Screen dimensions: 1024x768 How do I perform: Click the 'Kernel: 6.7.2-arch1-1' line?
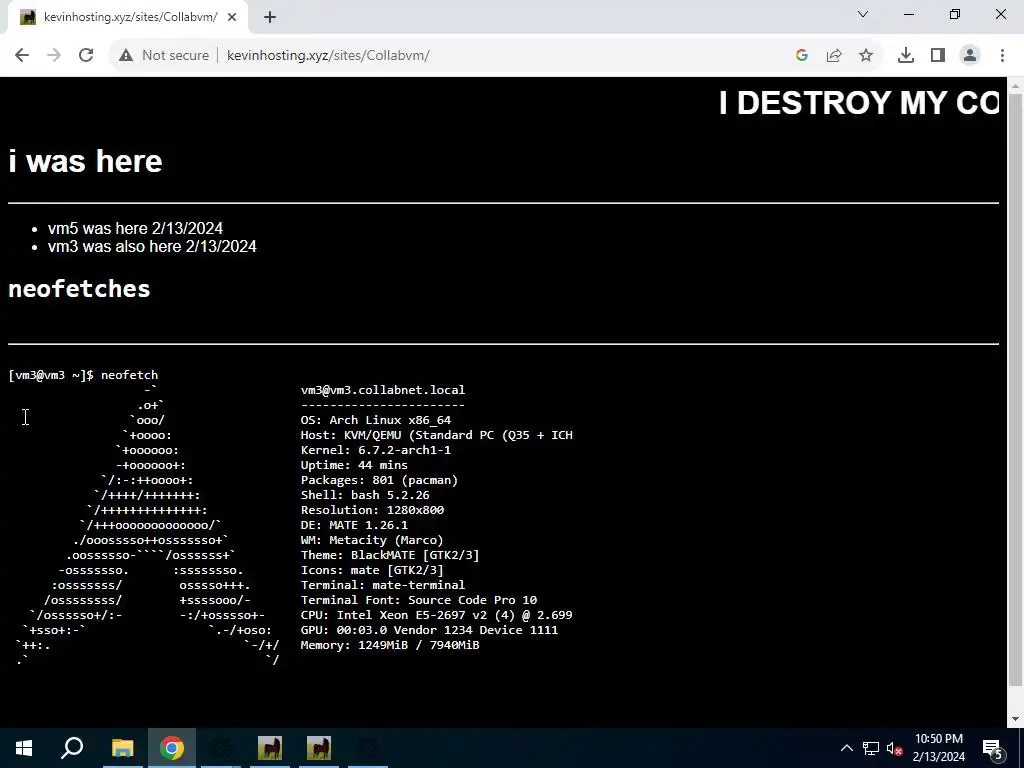click(x=376, y=450)
